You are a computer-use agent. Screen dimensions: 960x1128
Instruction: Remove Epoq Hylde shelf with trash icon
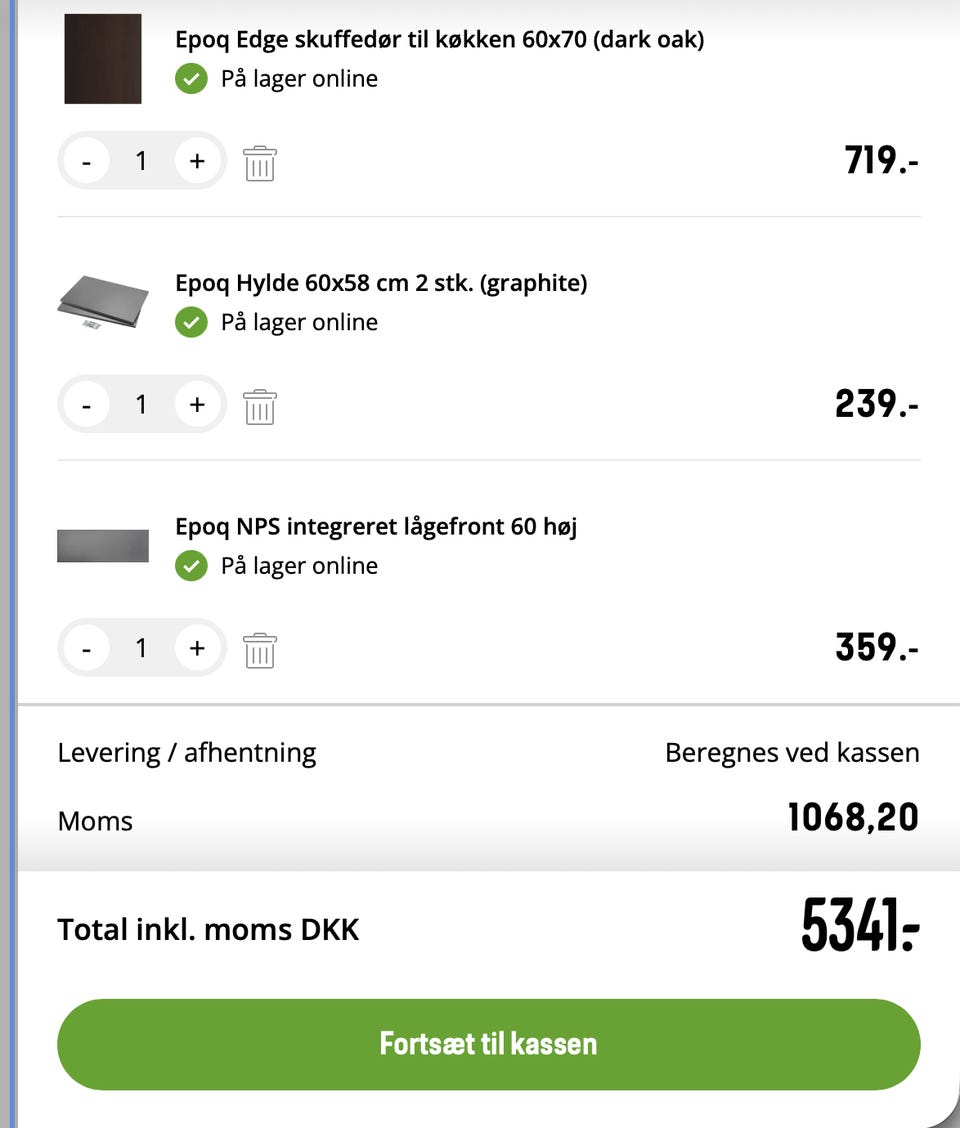point(259,406)
